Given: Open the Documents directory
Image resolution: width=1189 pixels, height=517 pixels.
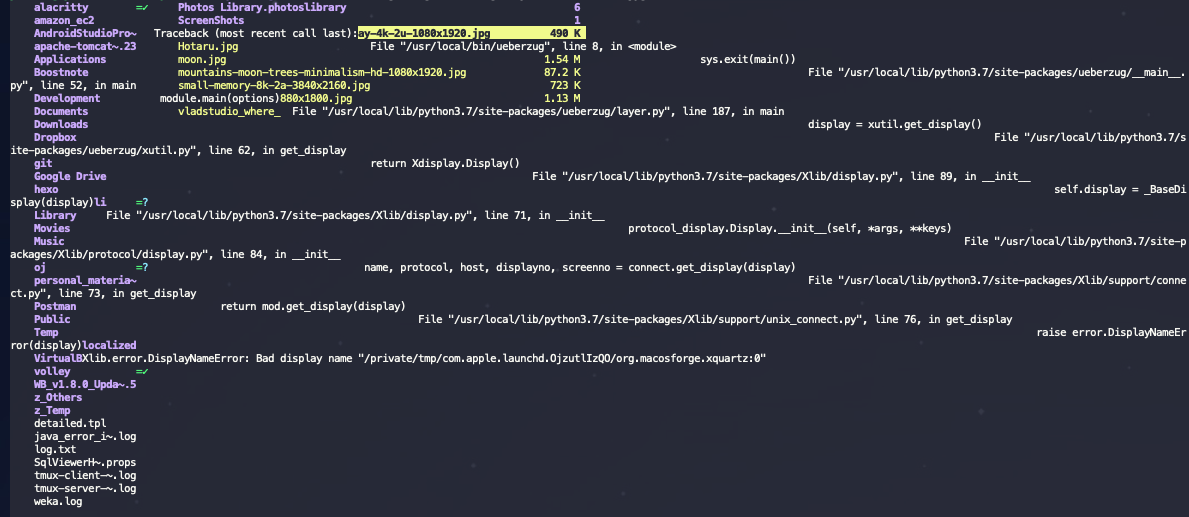Looking at the screenshot, I should [61, 111].
